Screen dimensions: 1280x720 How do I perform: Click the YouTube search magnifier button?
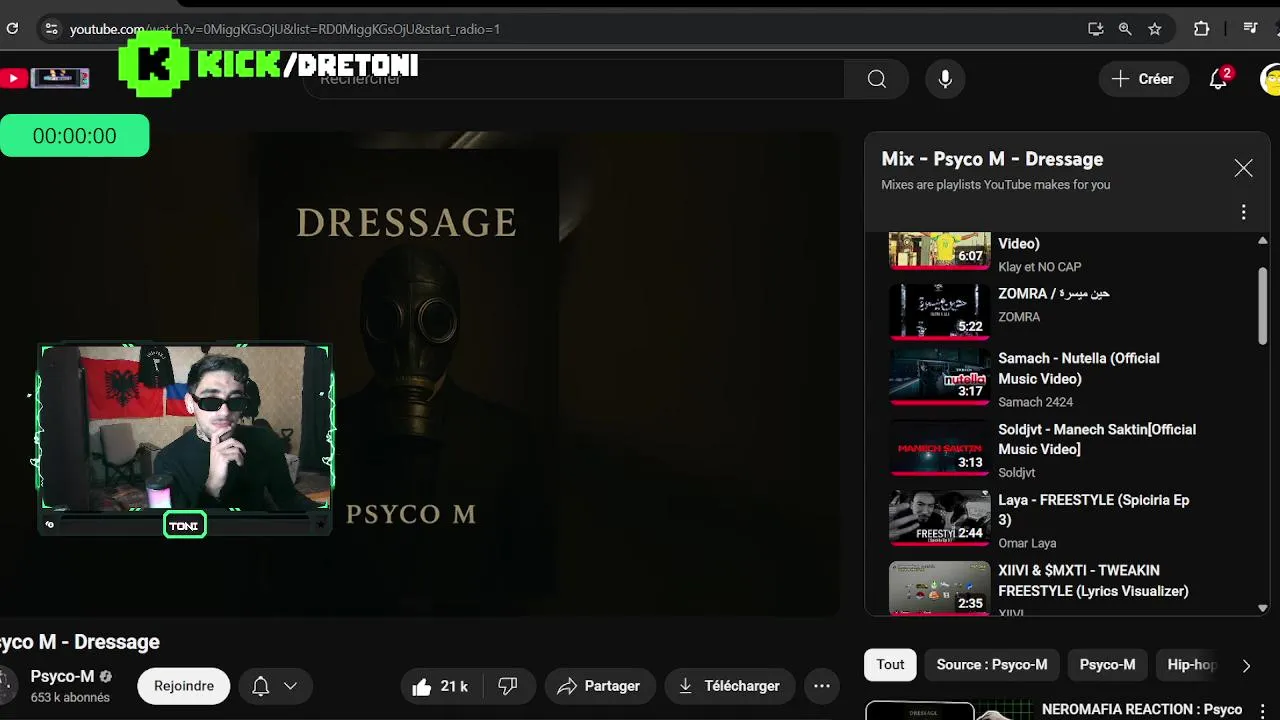[x=877, y=79]
